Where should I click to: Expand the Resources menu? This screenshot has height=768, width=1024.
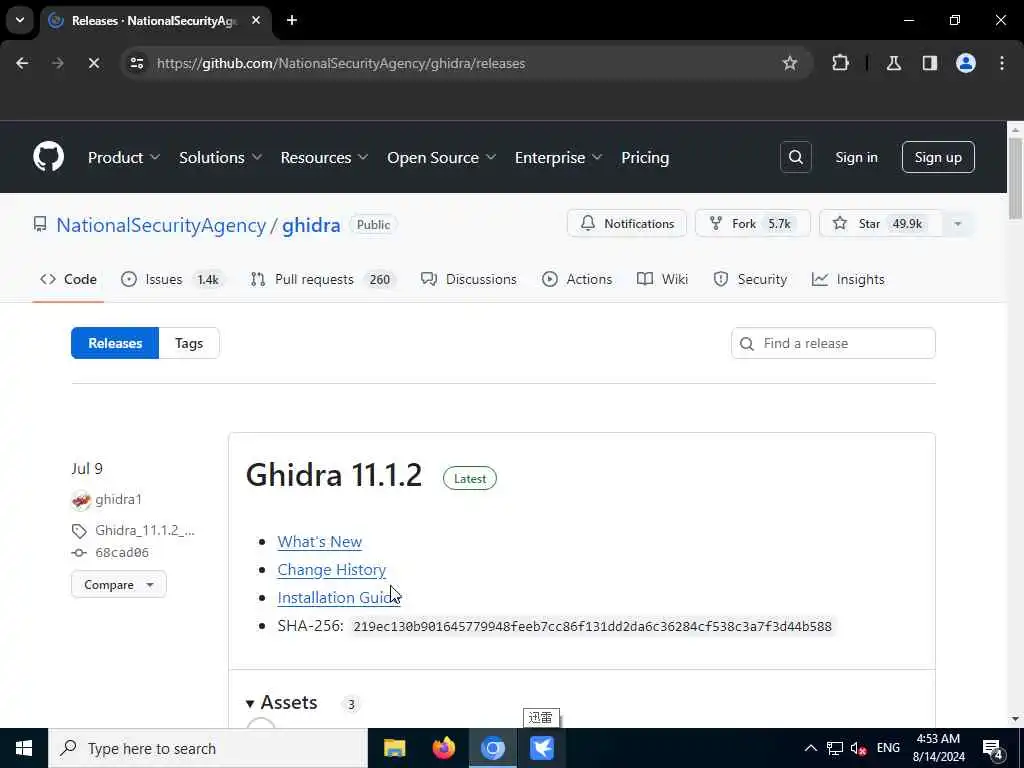coord(325,157)
